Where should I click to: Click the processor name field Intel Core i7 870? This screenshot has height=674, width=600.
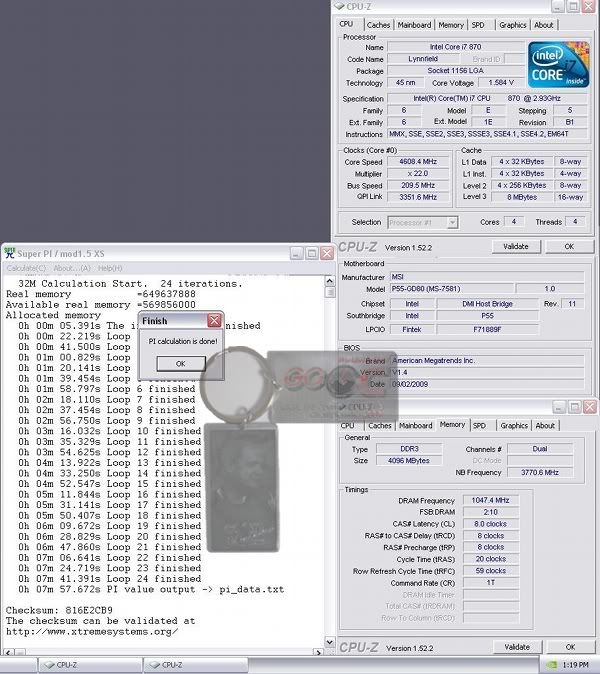coord(456,47)
